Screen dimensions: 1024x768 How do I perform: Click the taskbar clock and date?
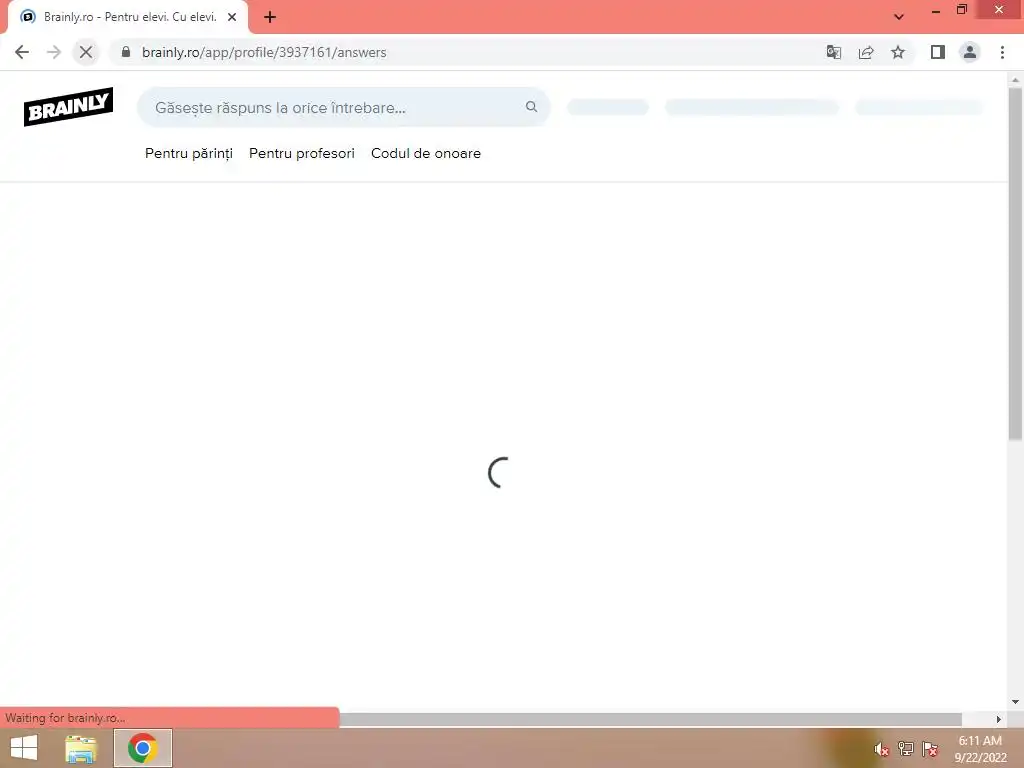[x=980, y=749]
